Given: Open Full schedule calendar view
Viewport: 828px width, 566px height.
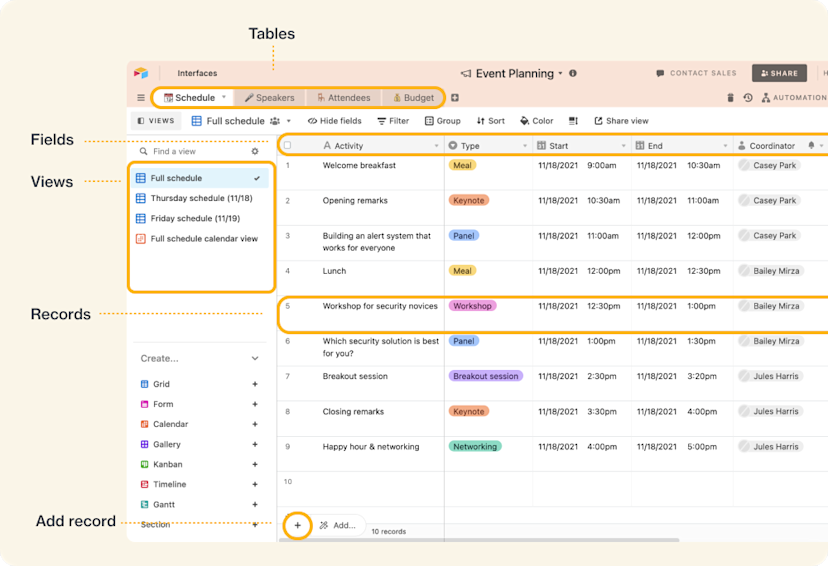Looking at the screenshot, I should point(201,239).
